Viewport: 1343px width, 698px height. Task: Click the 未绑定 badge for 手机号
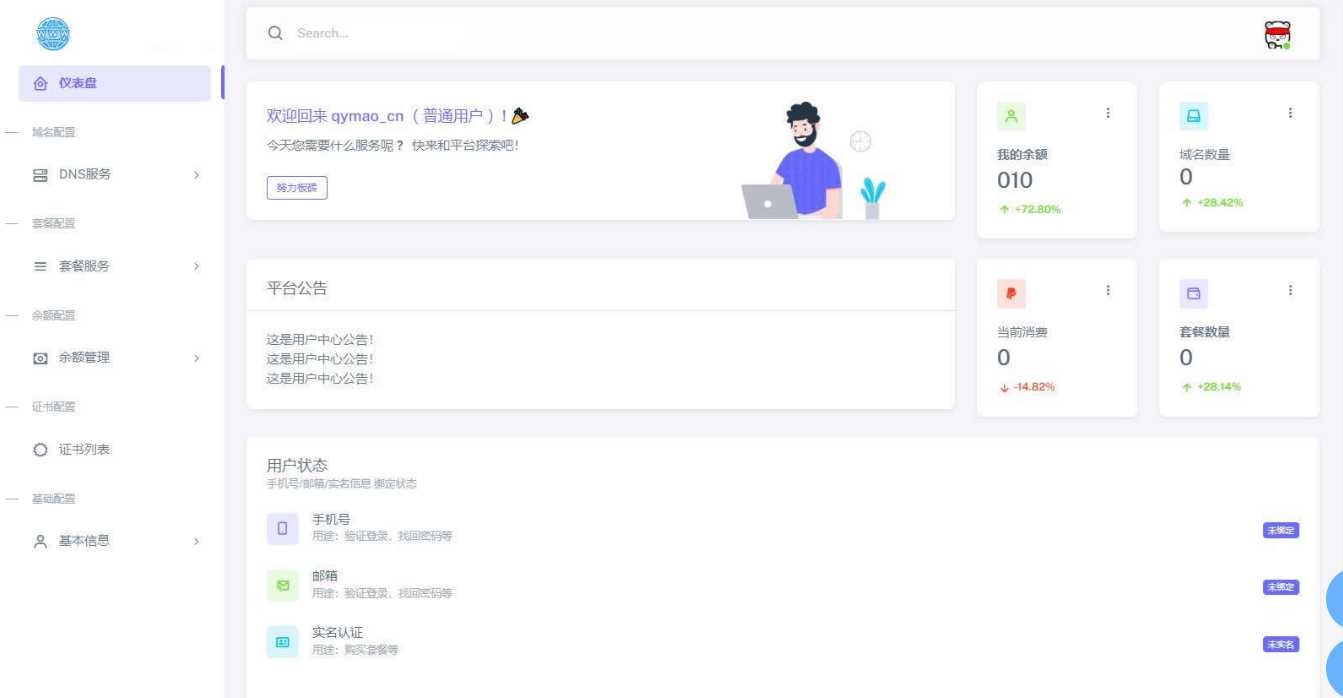tap(1281, 530)
